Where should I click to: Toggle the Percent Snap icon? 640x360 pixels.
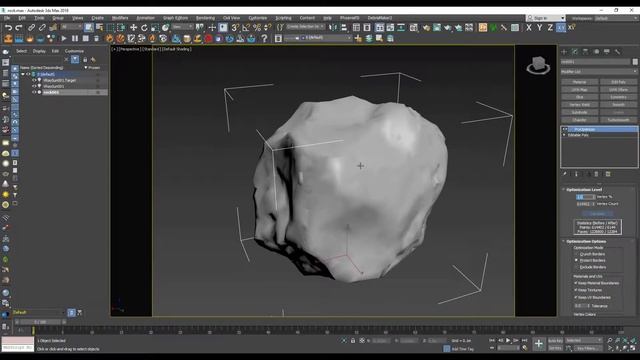257,27
